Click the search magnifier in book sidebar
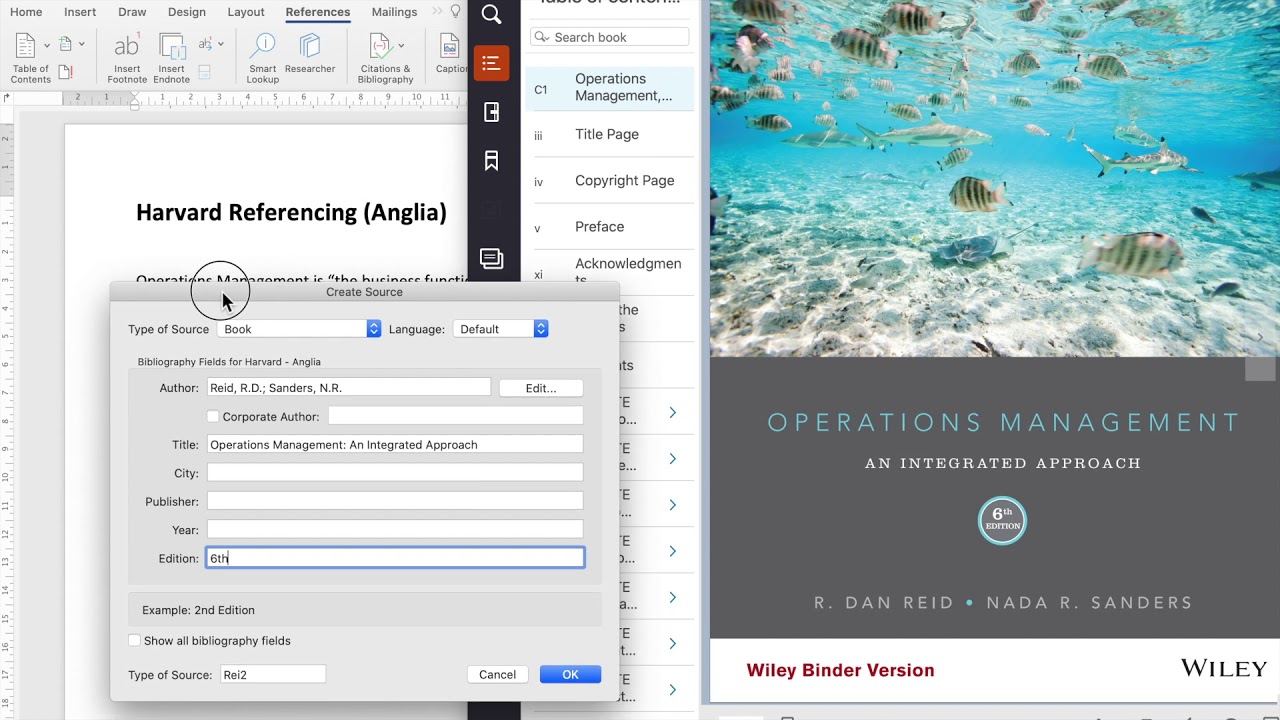Image resolution: width=1280 pixels, height=720 pixels. click(491, 14)
